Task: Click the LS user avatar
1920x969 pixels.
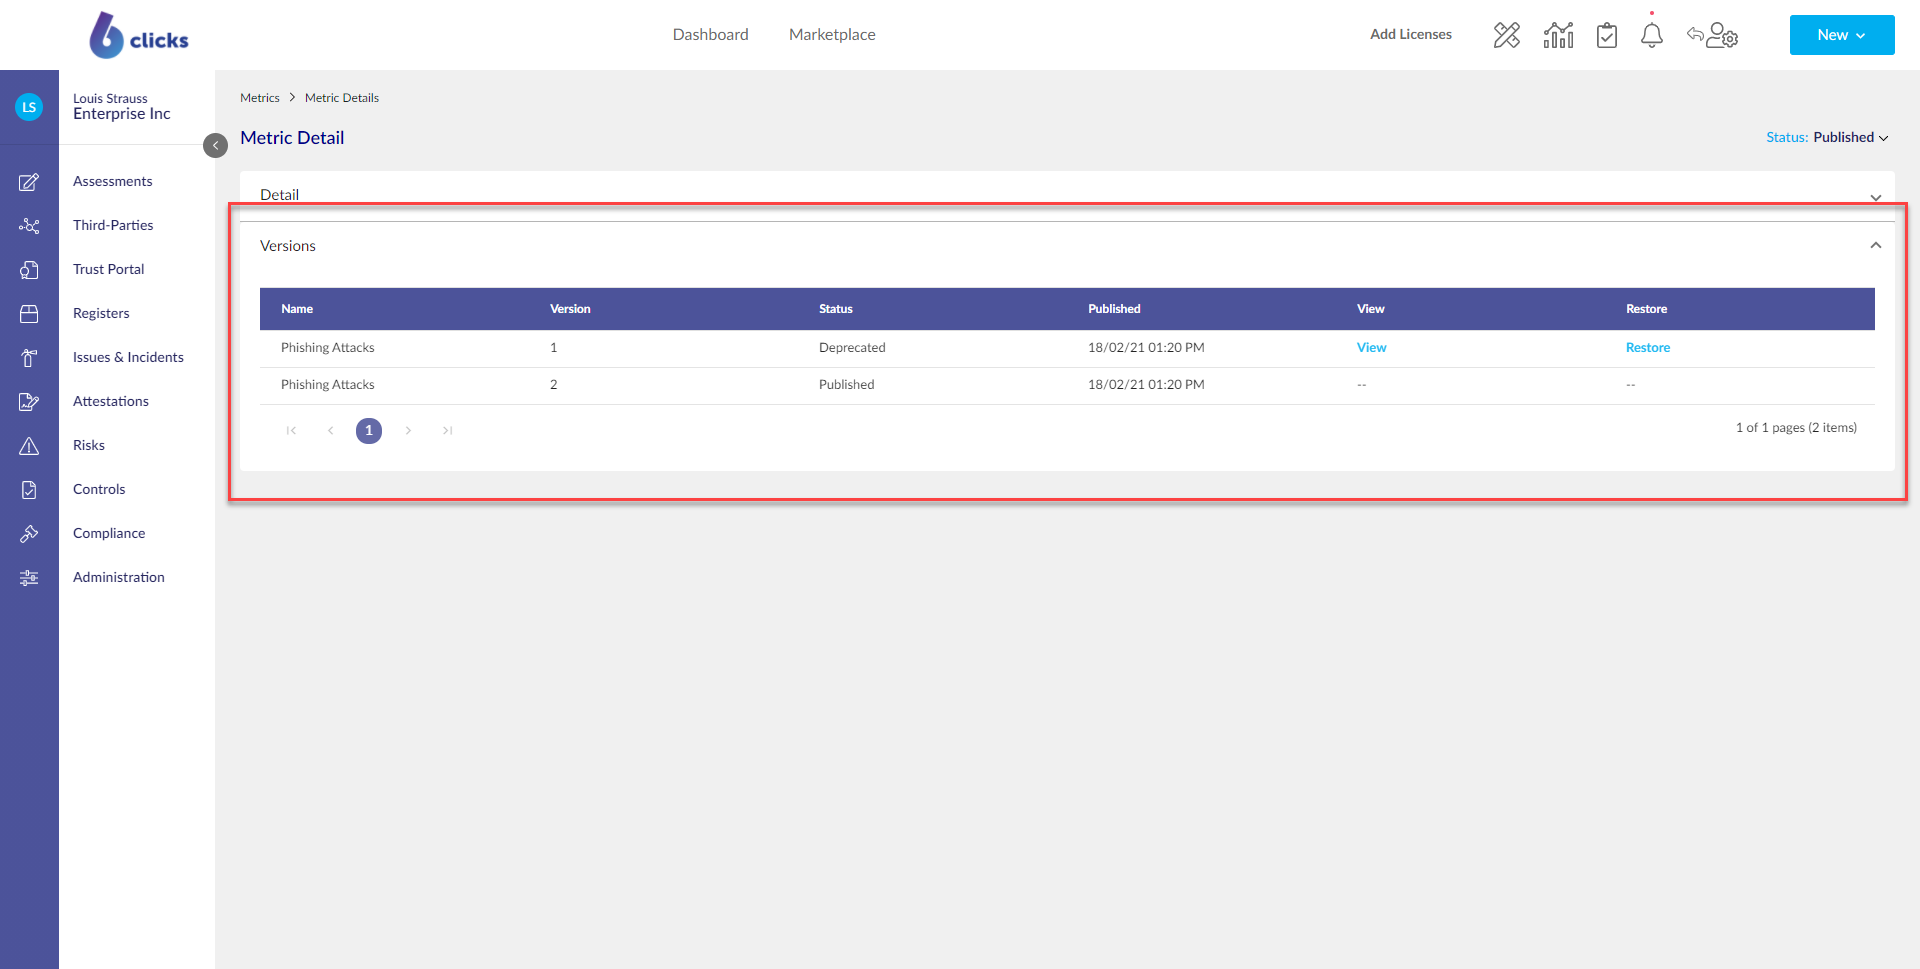Action: (x=29, y=107)
